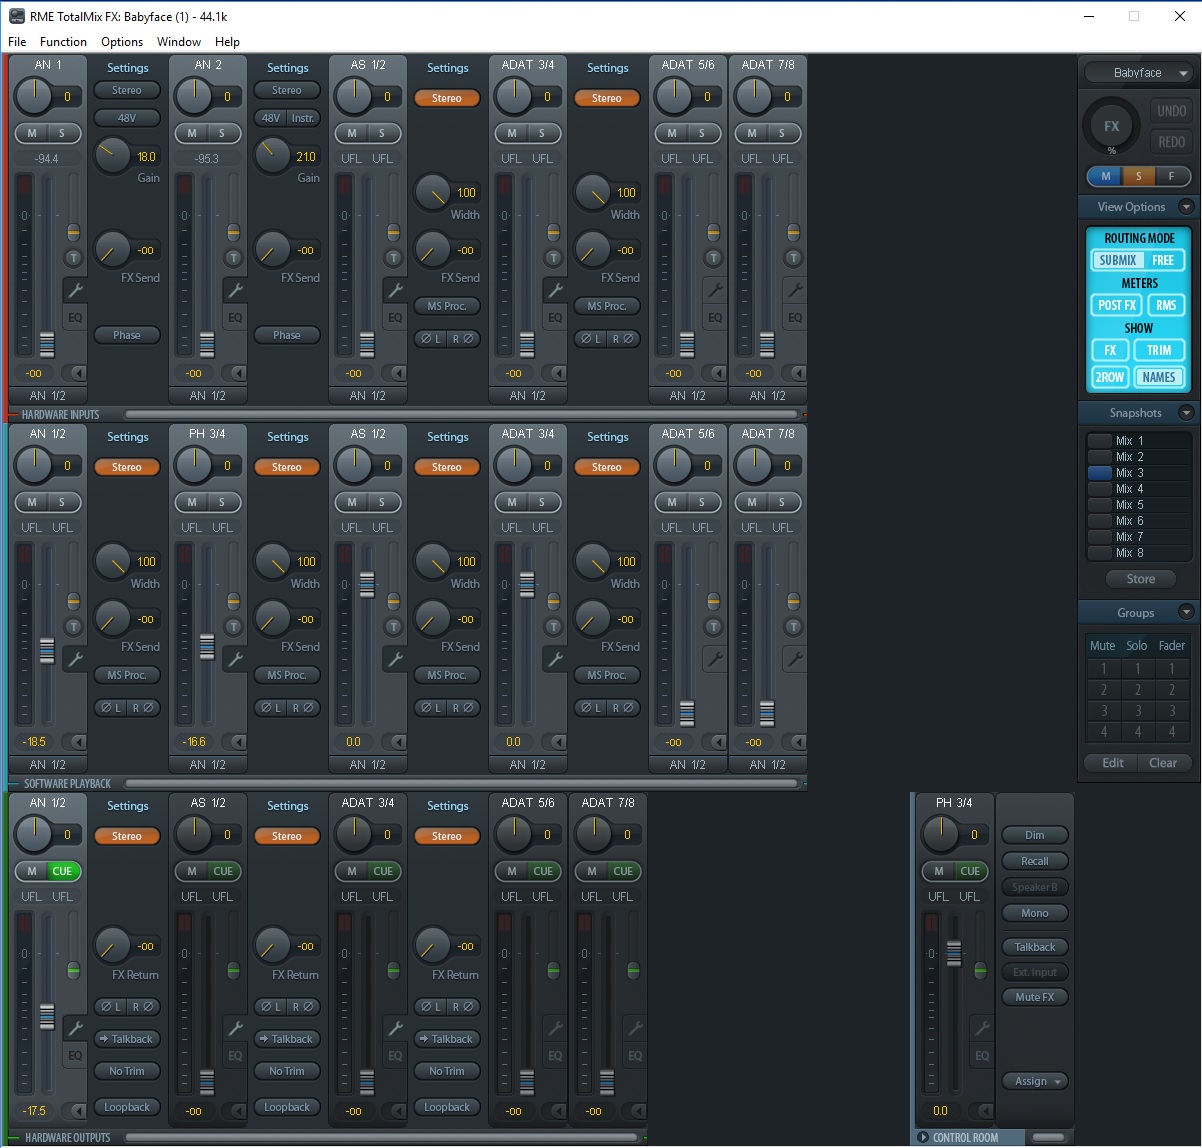Collapse the View Options panel
Screen dimensions: 1202x1148
pos(1186,207)
